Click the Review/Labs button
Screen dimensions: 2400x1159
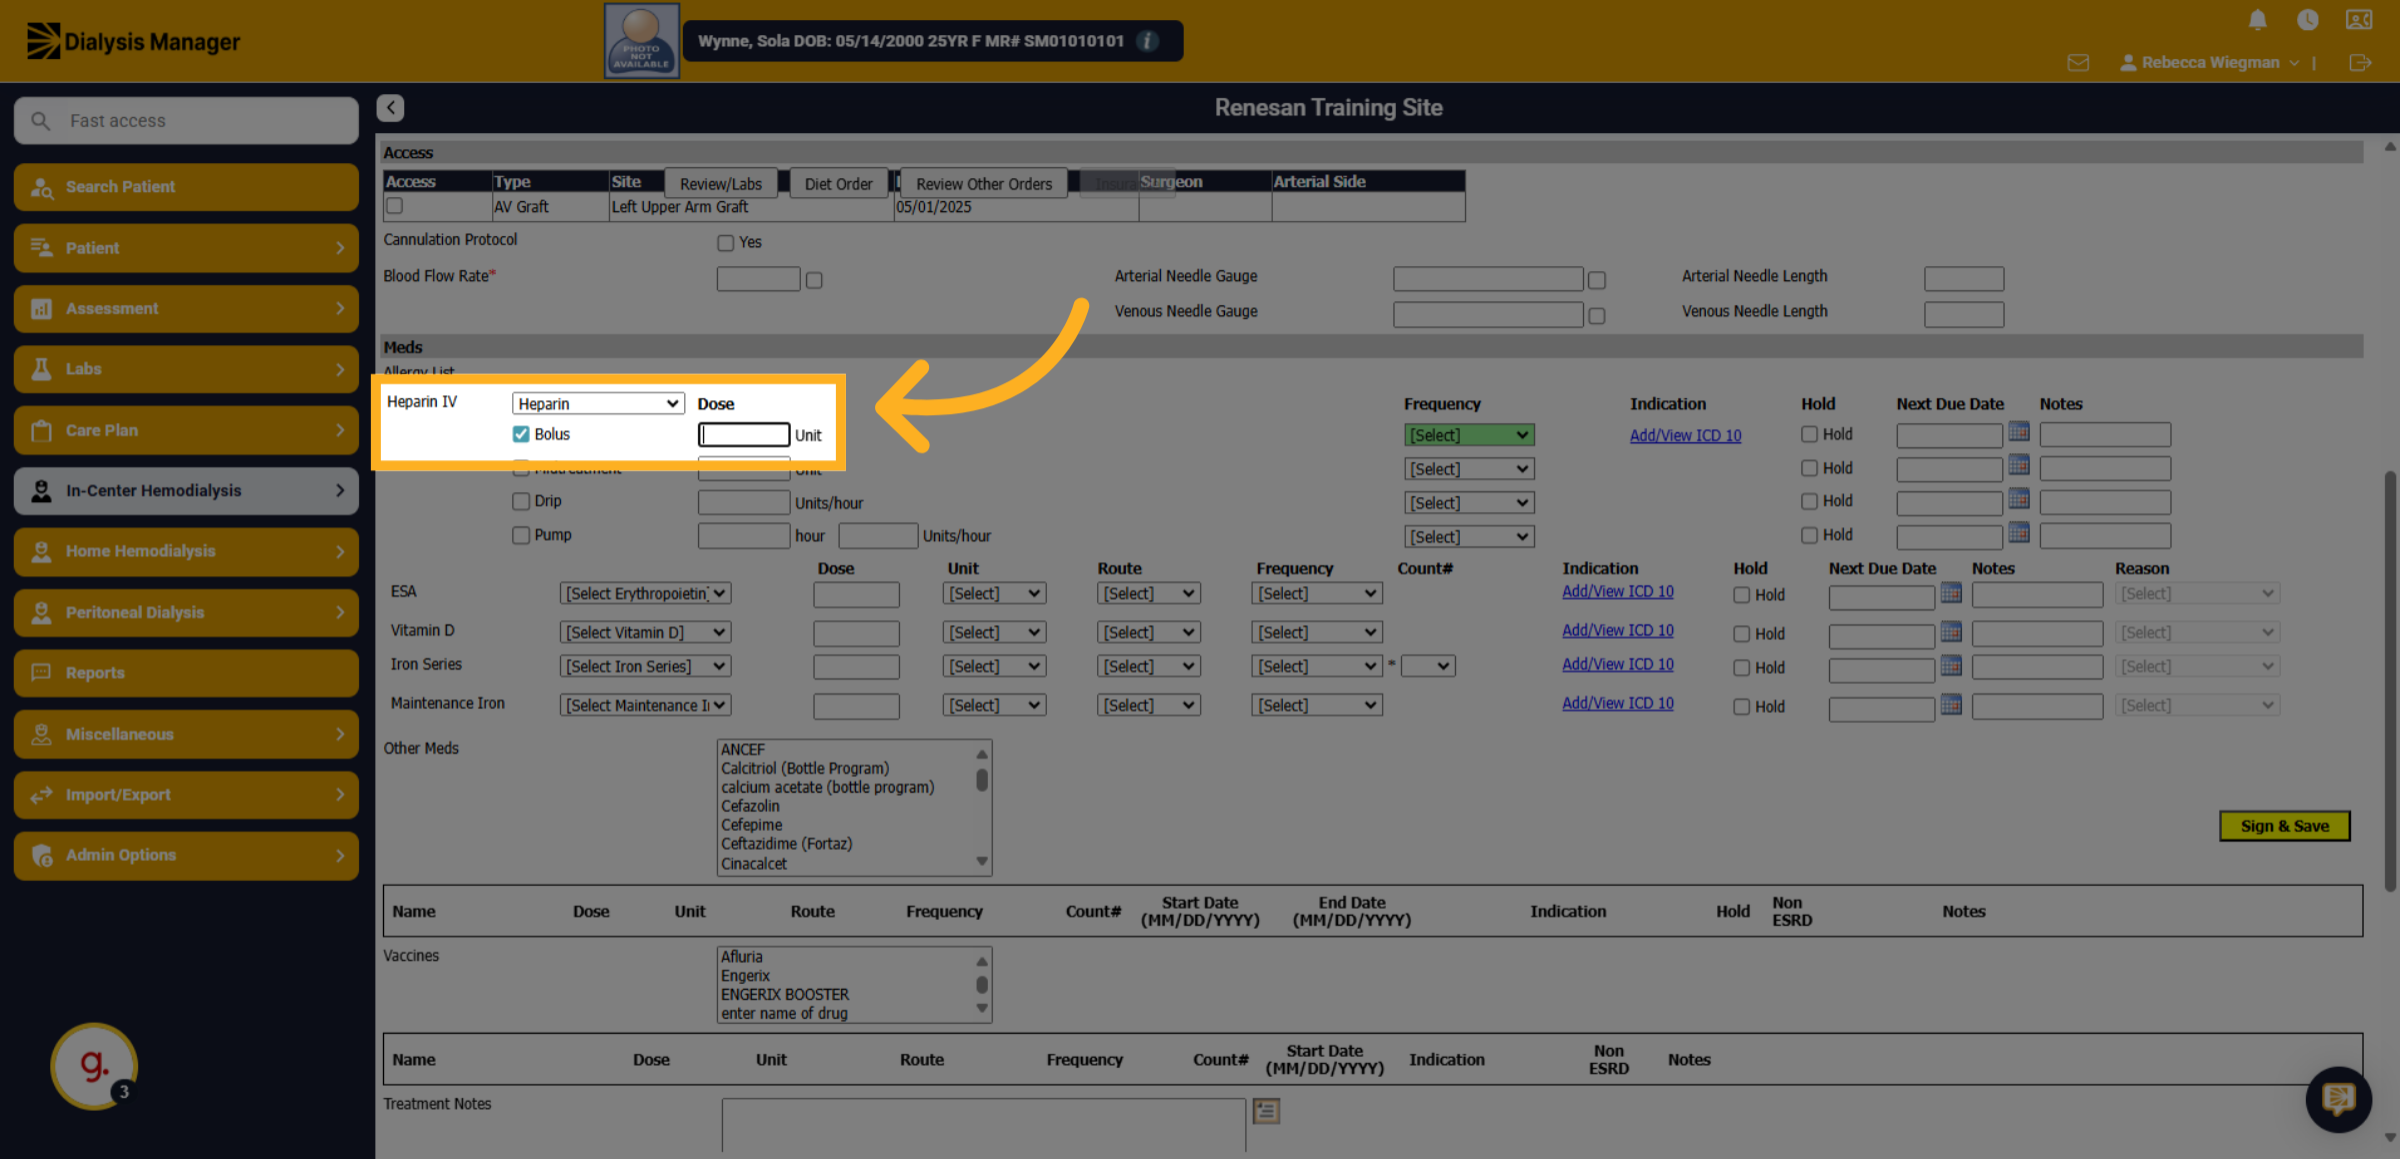point(720,184)
